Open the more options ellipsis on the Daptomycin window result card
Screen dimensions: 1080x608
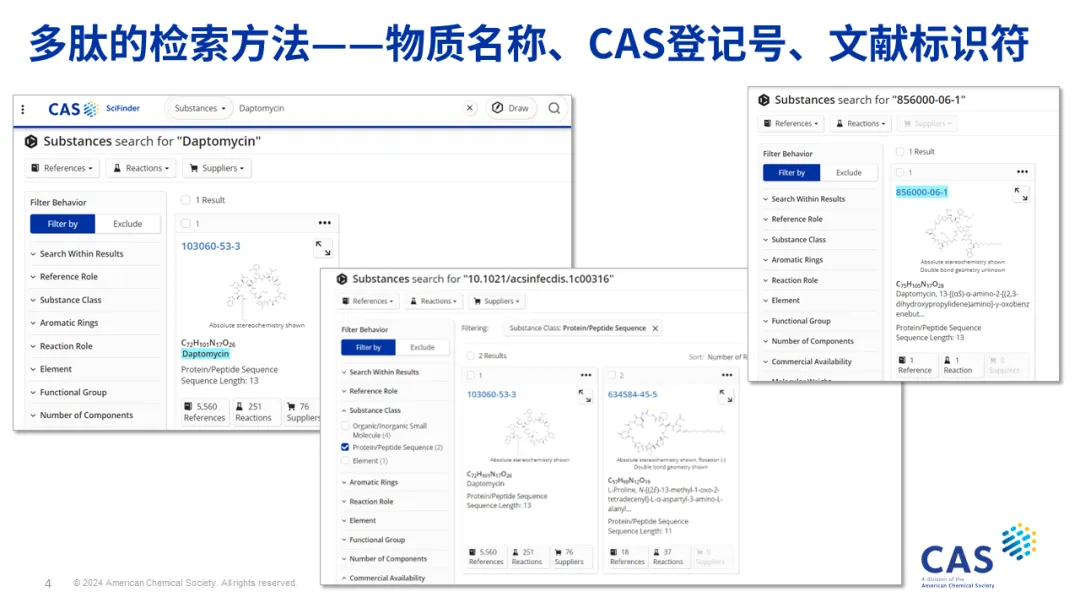pos(324,223)
